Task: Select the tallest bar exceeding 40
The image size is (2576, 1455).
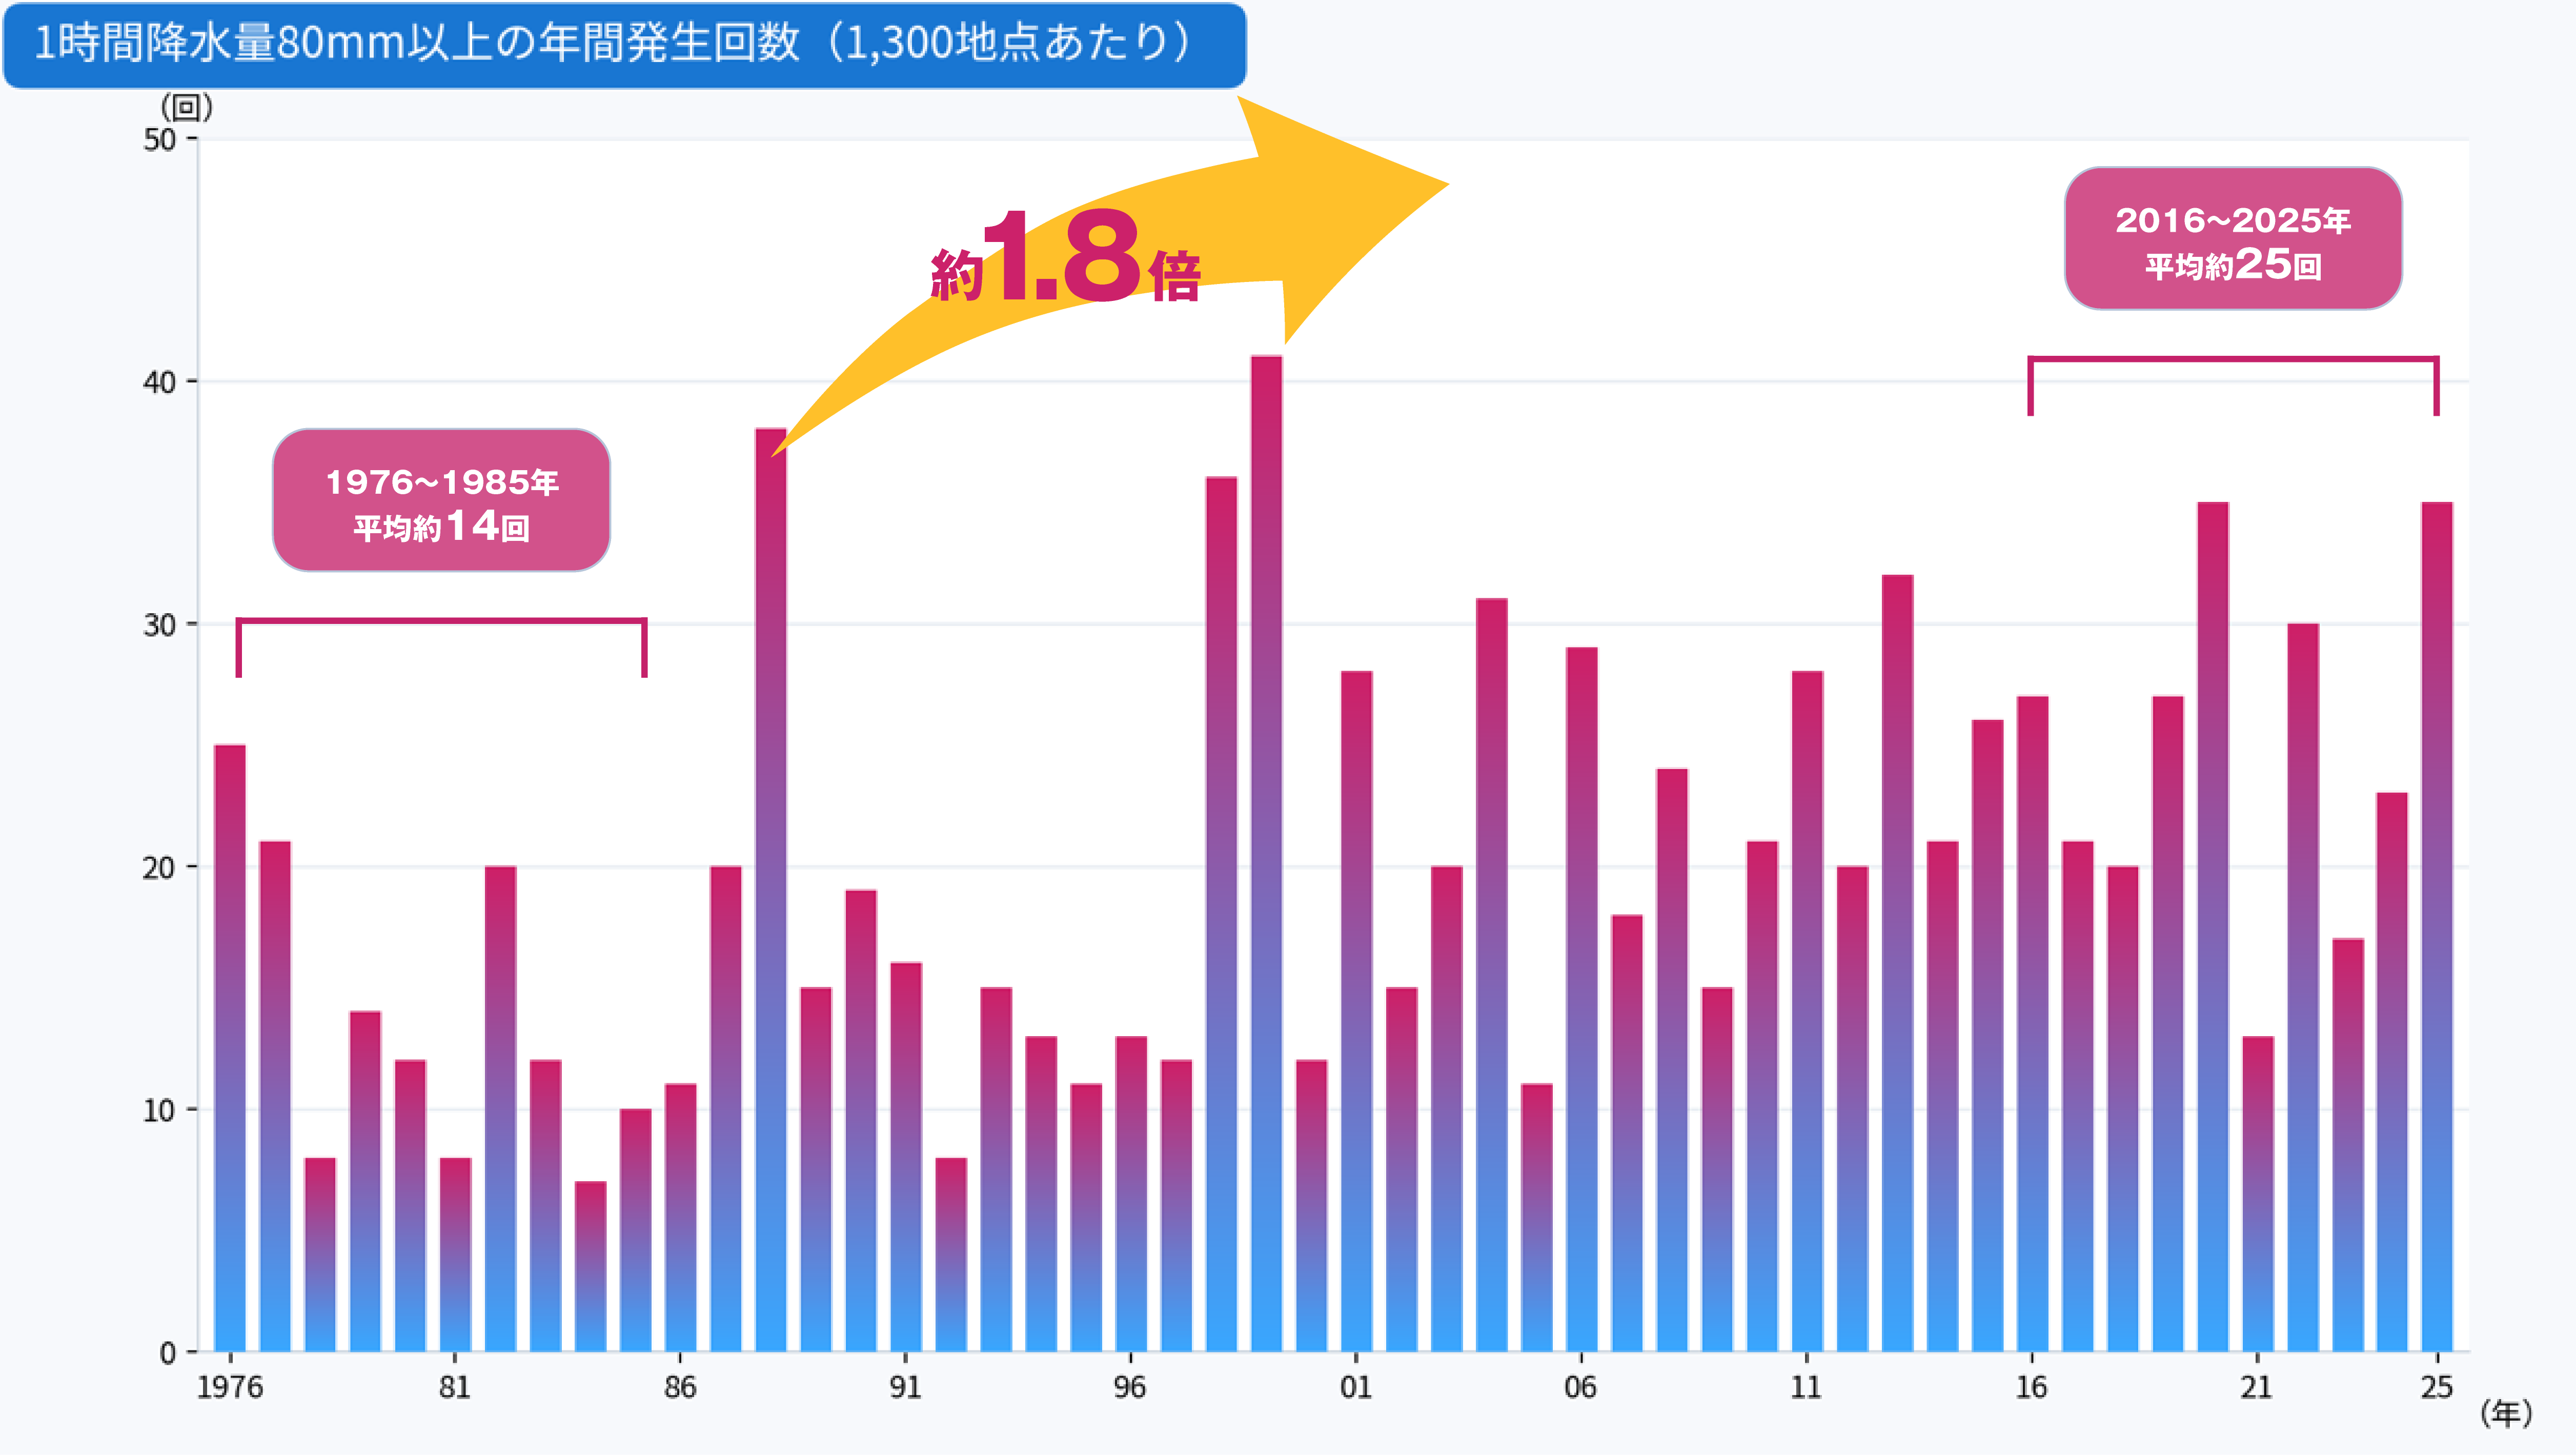Action: click(1266, 854)
